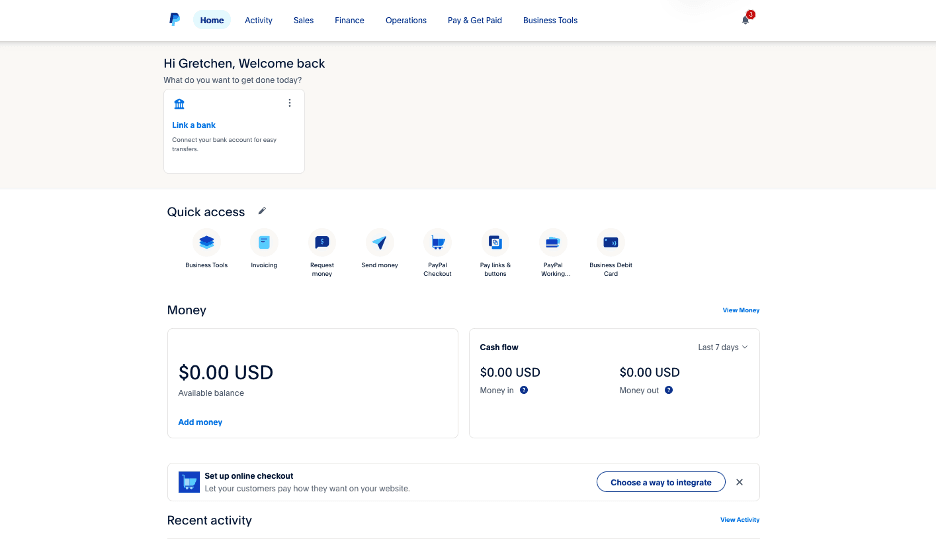Screen dimensions: 936x558
Task: Click the Link a bank link
Action: [x=194, y=125]
